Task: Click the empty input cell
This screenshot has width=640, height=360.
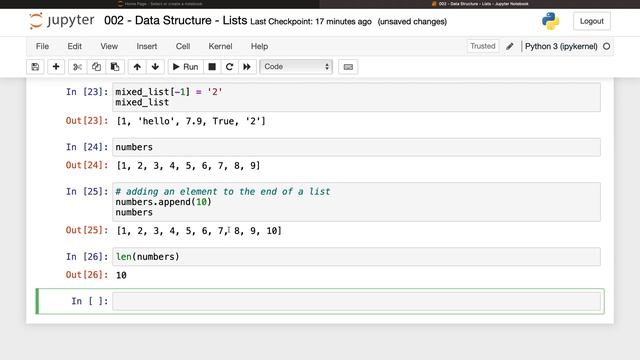Action: tap(356, 301)
